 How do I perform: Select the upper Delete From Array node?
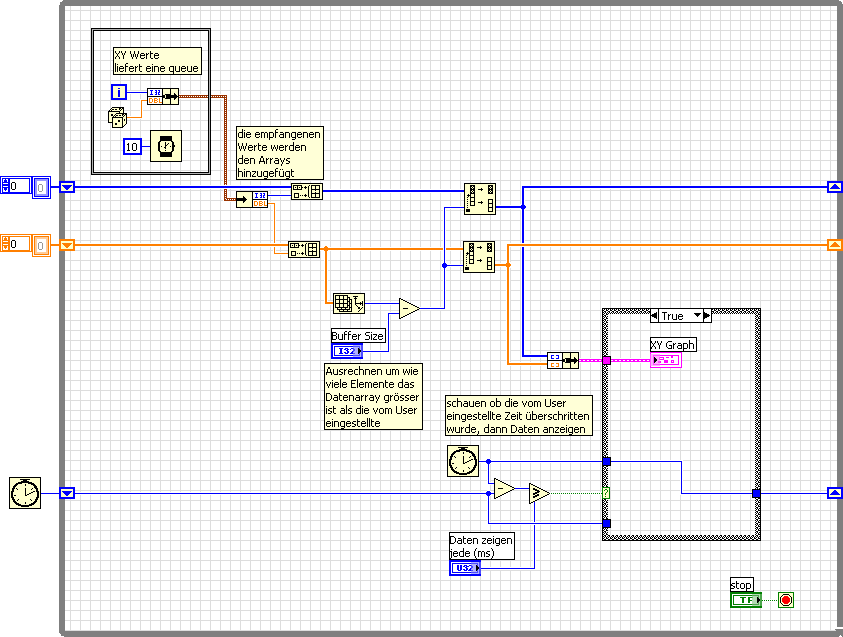click(480, 199)
